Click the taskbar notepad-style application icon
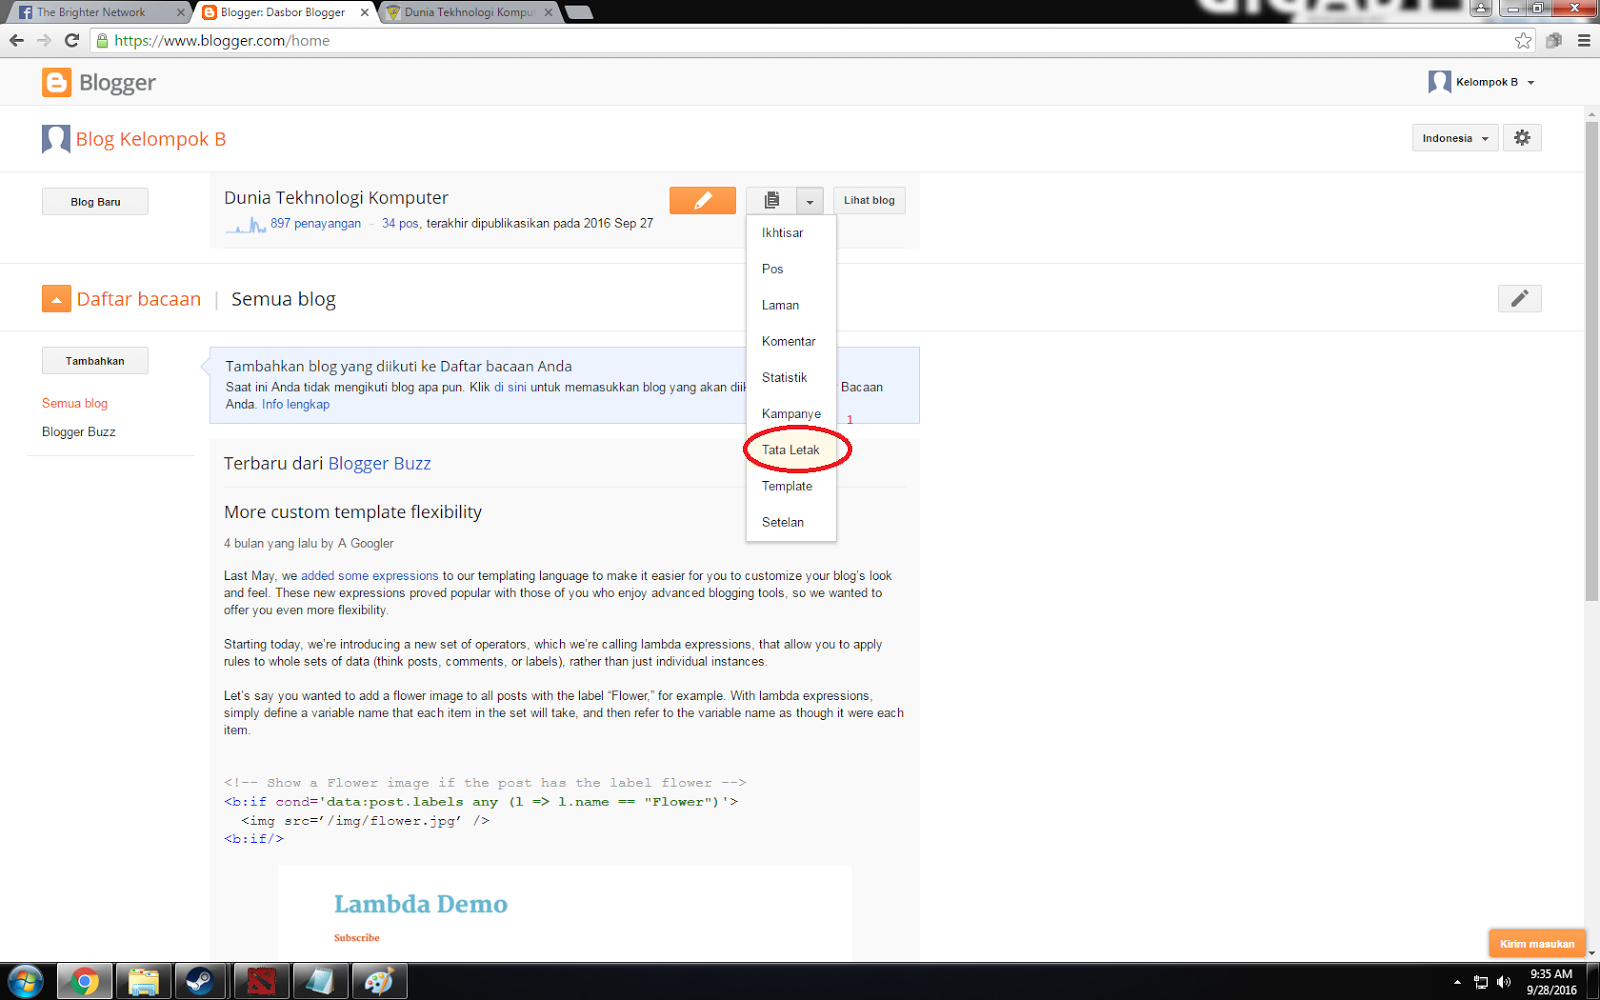Viewport: 1600px width, 1000px height. tap(319, 982)
